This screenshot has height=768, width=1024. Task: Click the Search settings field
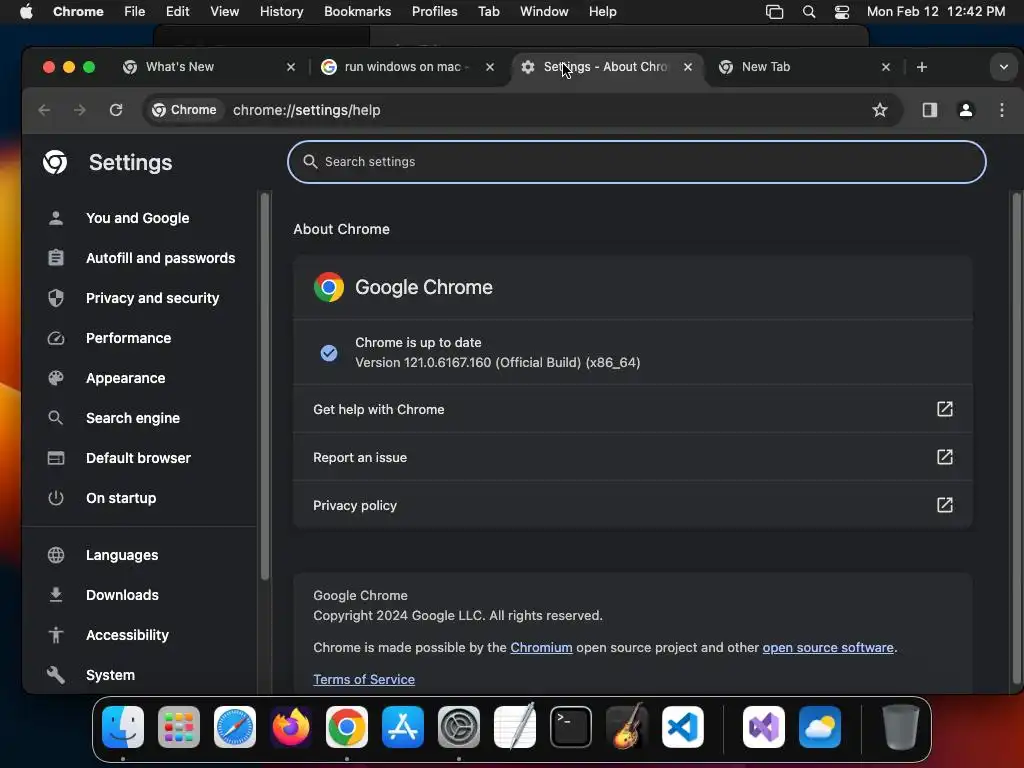pyautogui.click(x=637, y=162)
